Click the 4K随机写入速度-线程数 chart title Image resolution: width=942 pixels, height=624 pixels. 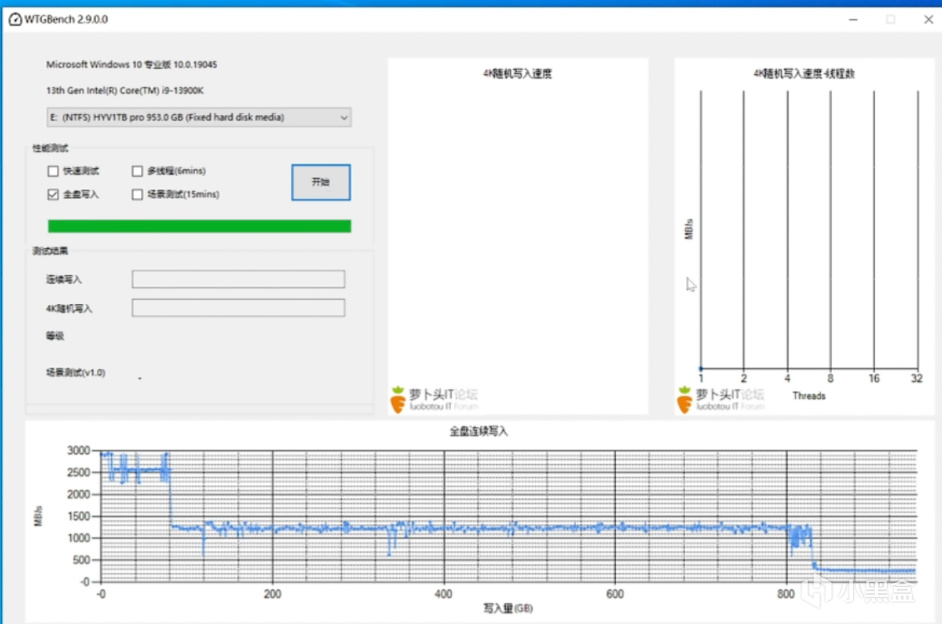804,73
